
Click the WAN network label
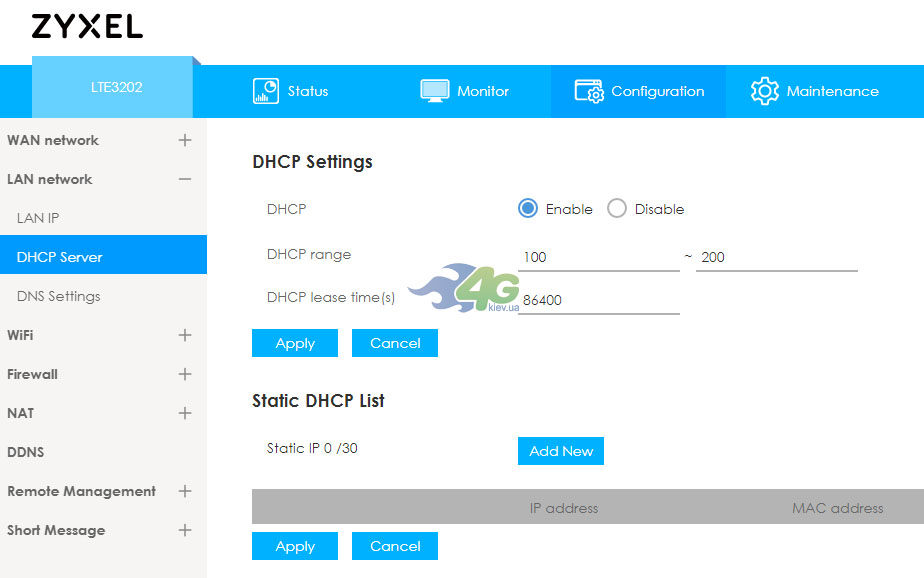click(53, 140)
